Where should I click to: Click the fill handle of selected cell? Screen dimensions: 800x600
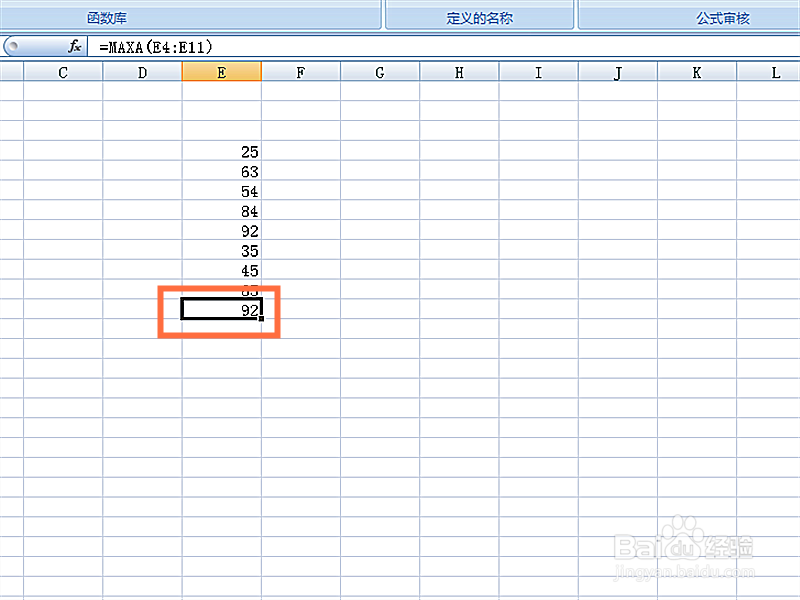point(261,318)
